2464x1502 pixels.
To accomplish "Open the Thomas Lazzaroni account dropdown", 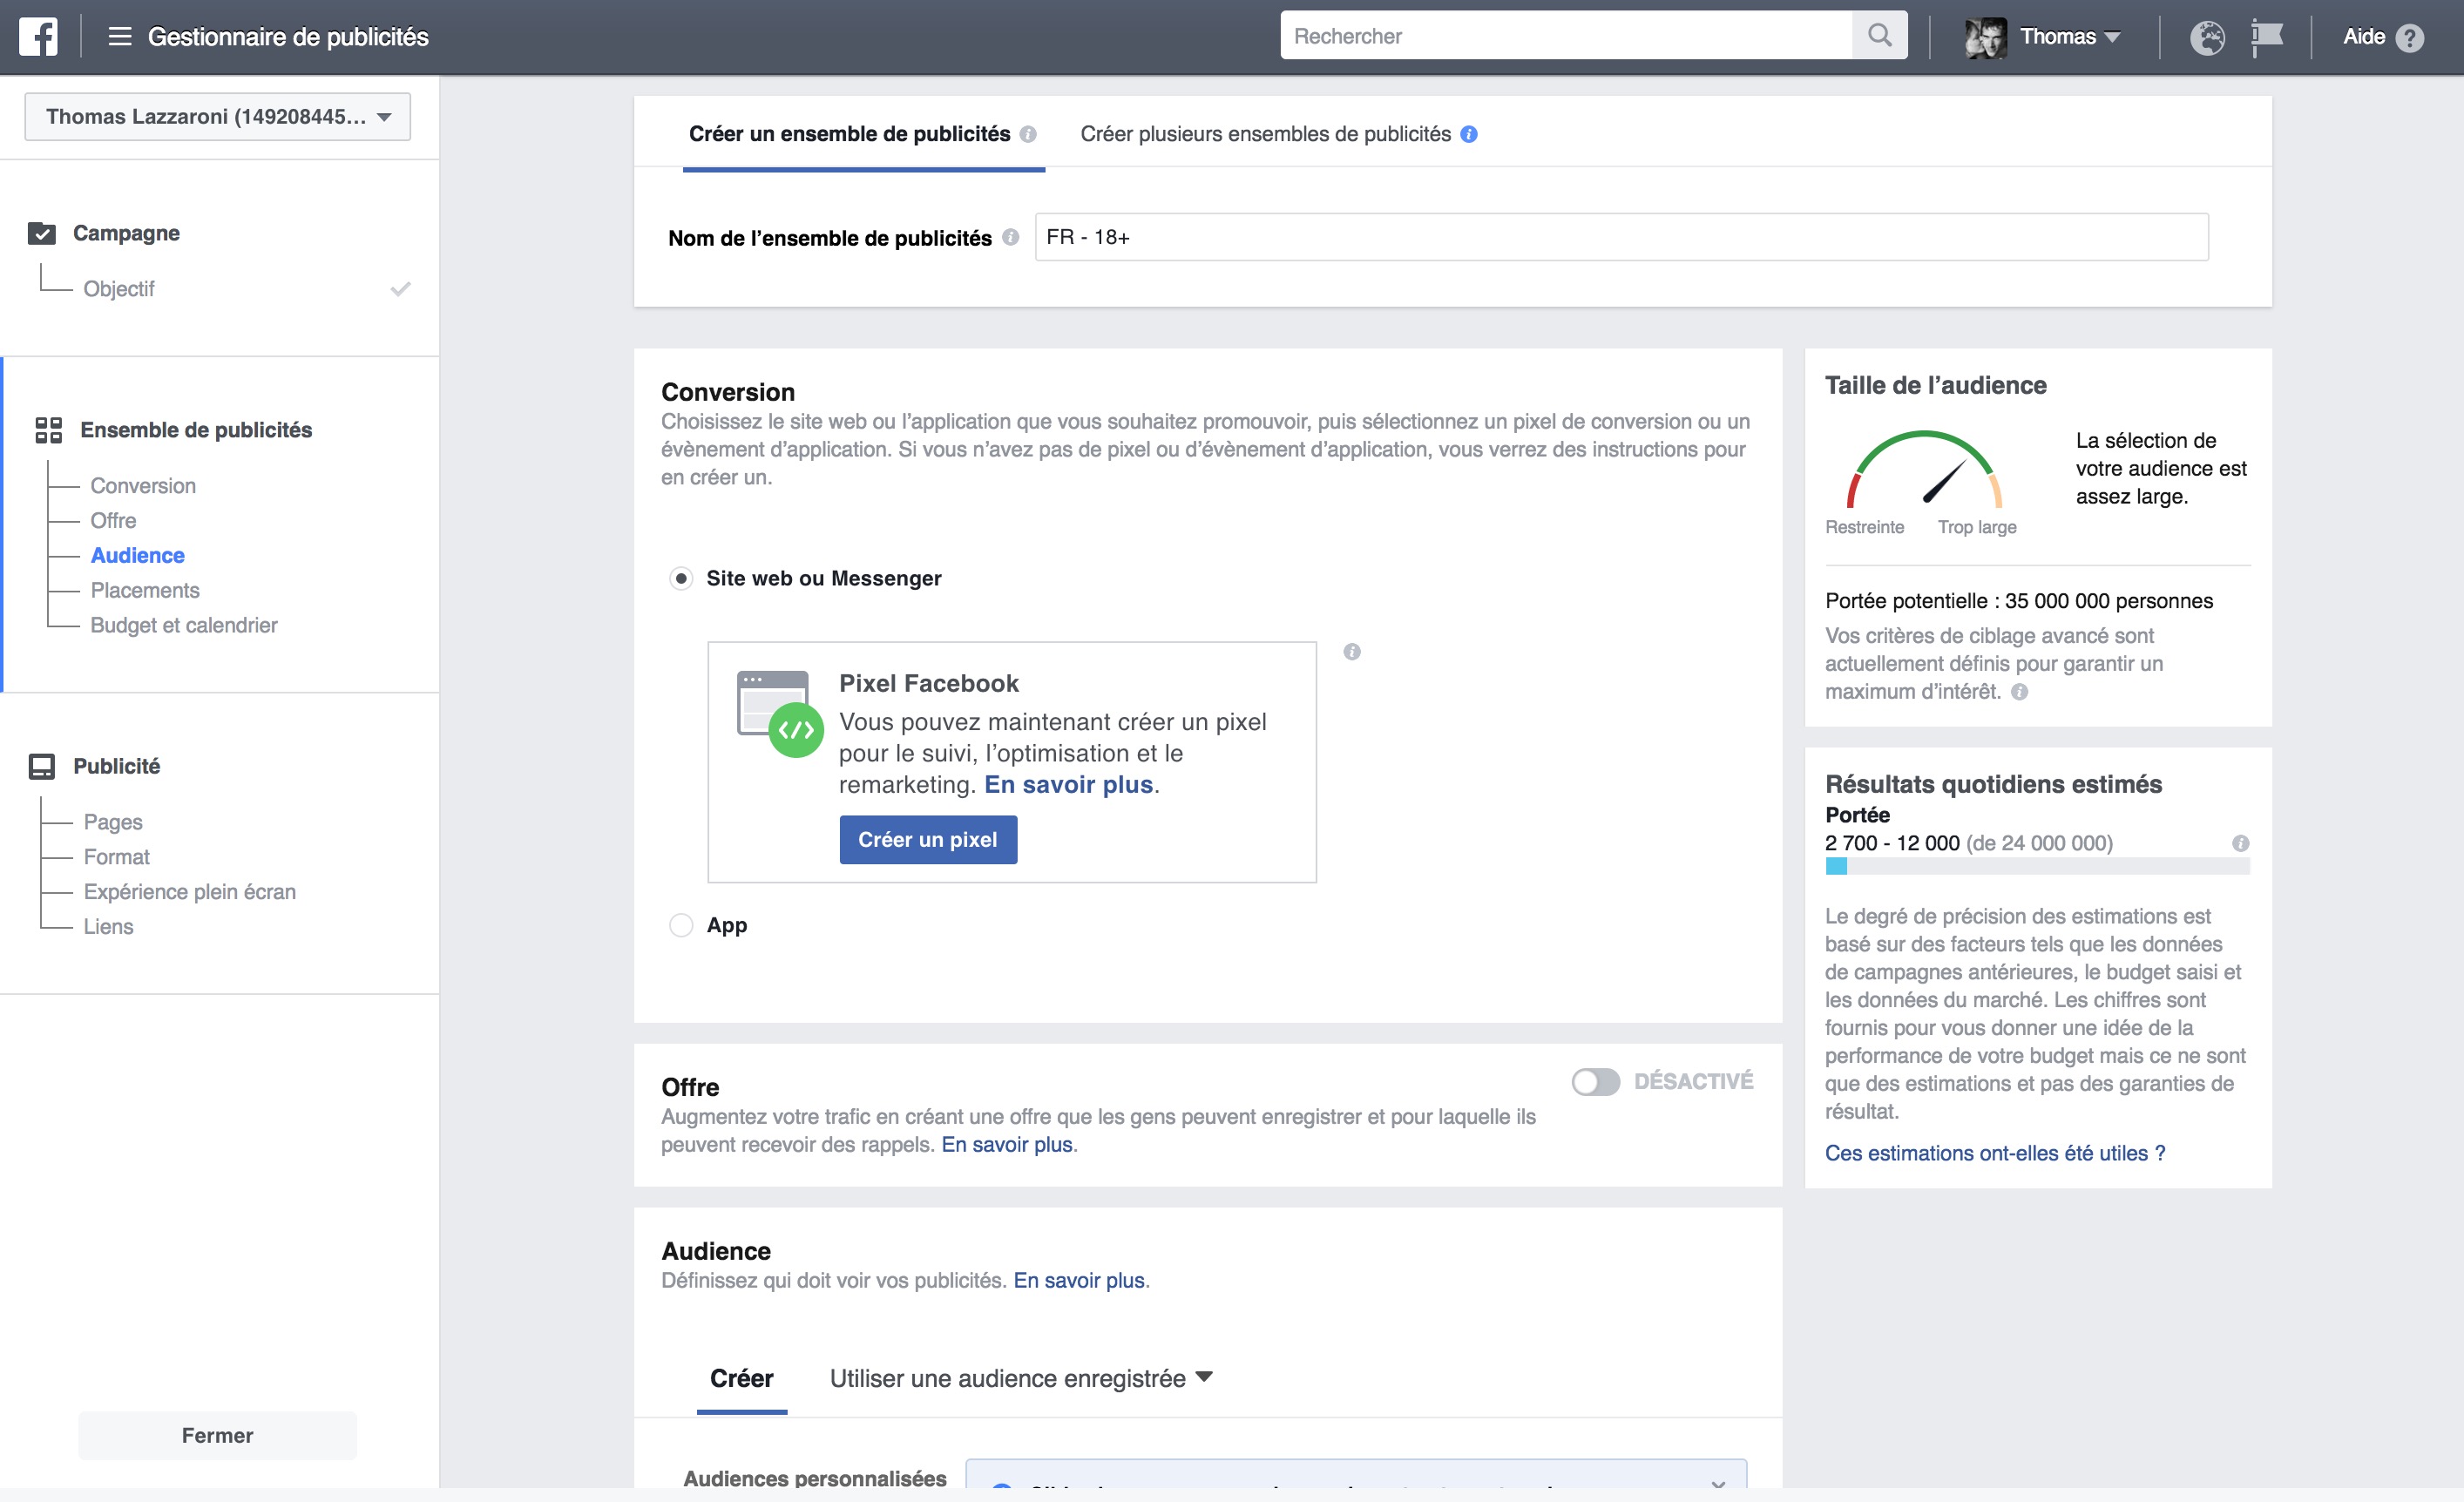I will pyautogui.click(x=217, y=117).
